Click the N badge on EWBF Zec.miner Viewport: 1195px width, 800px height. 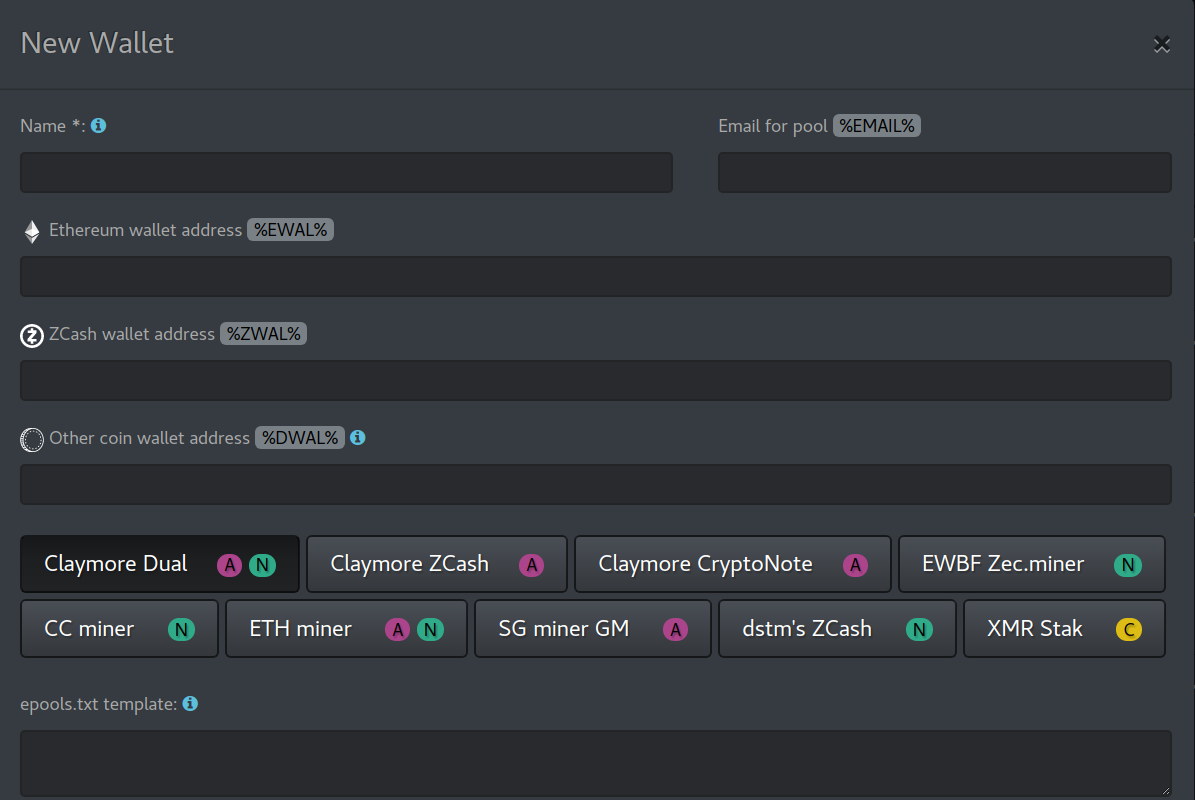[x=1128, y=565]
